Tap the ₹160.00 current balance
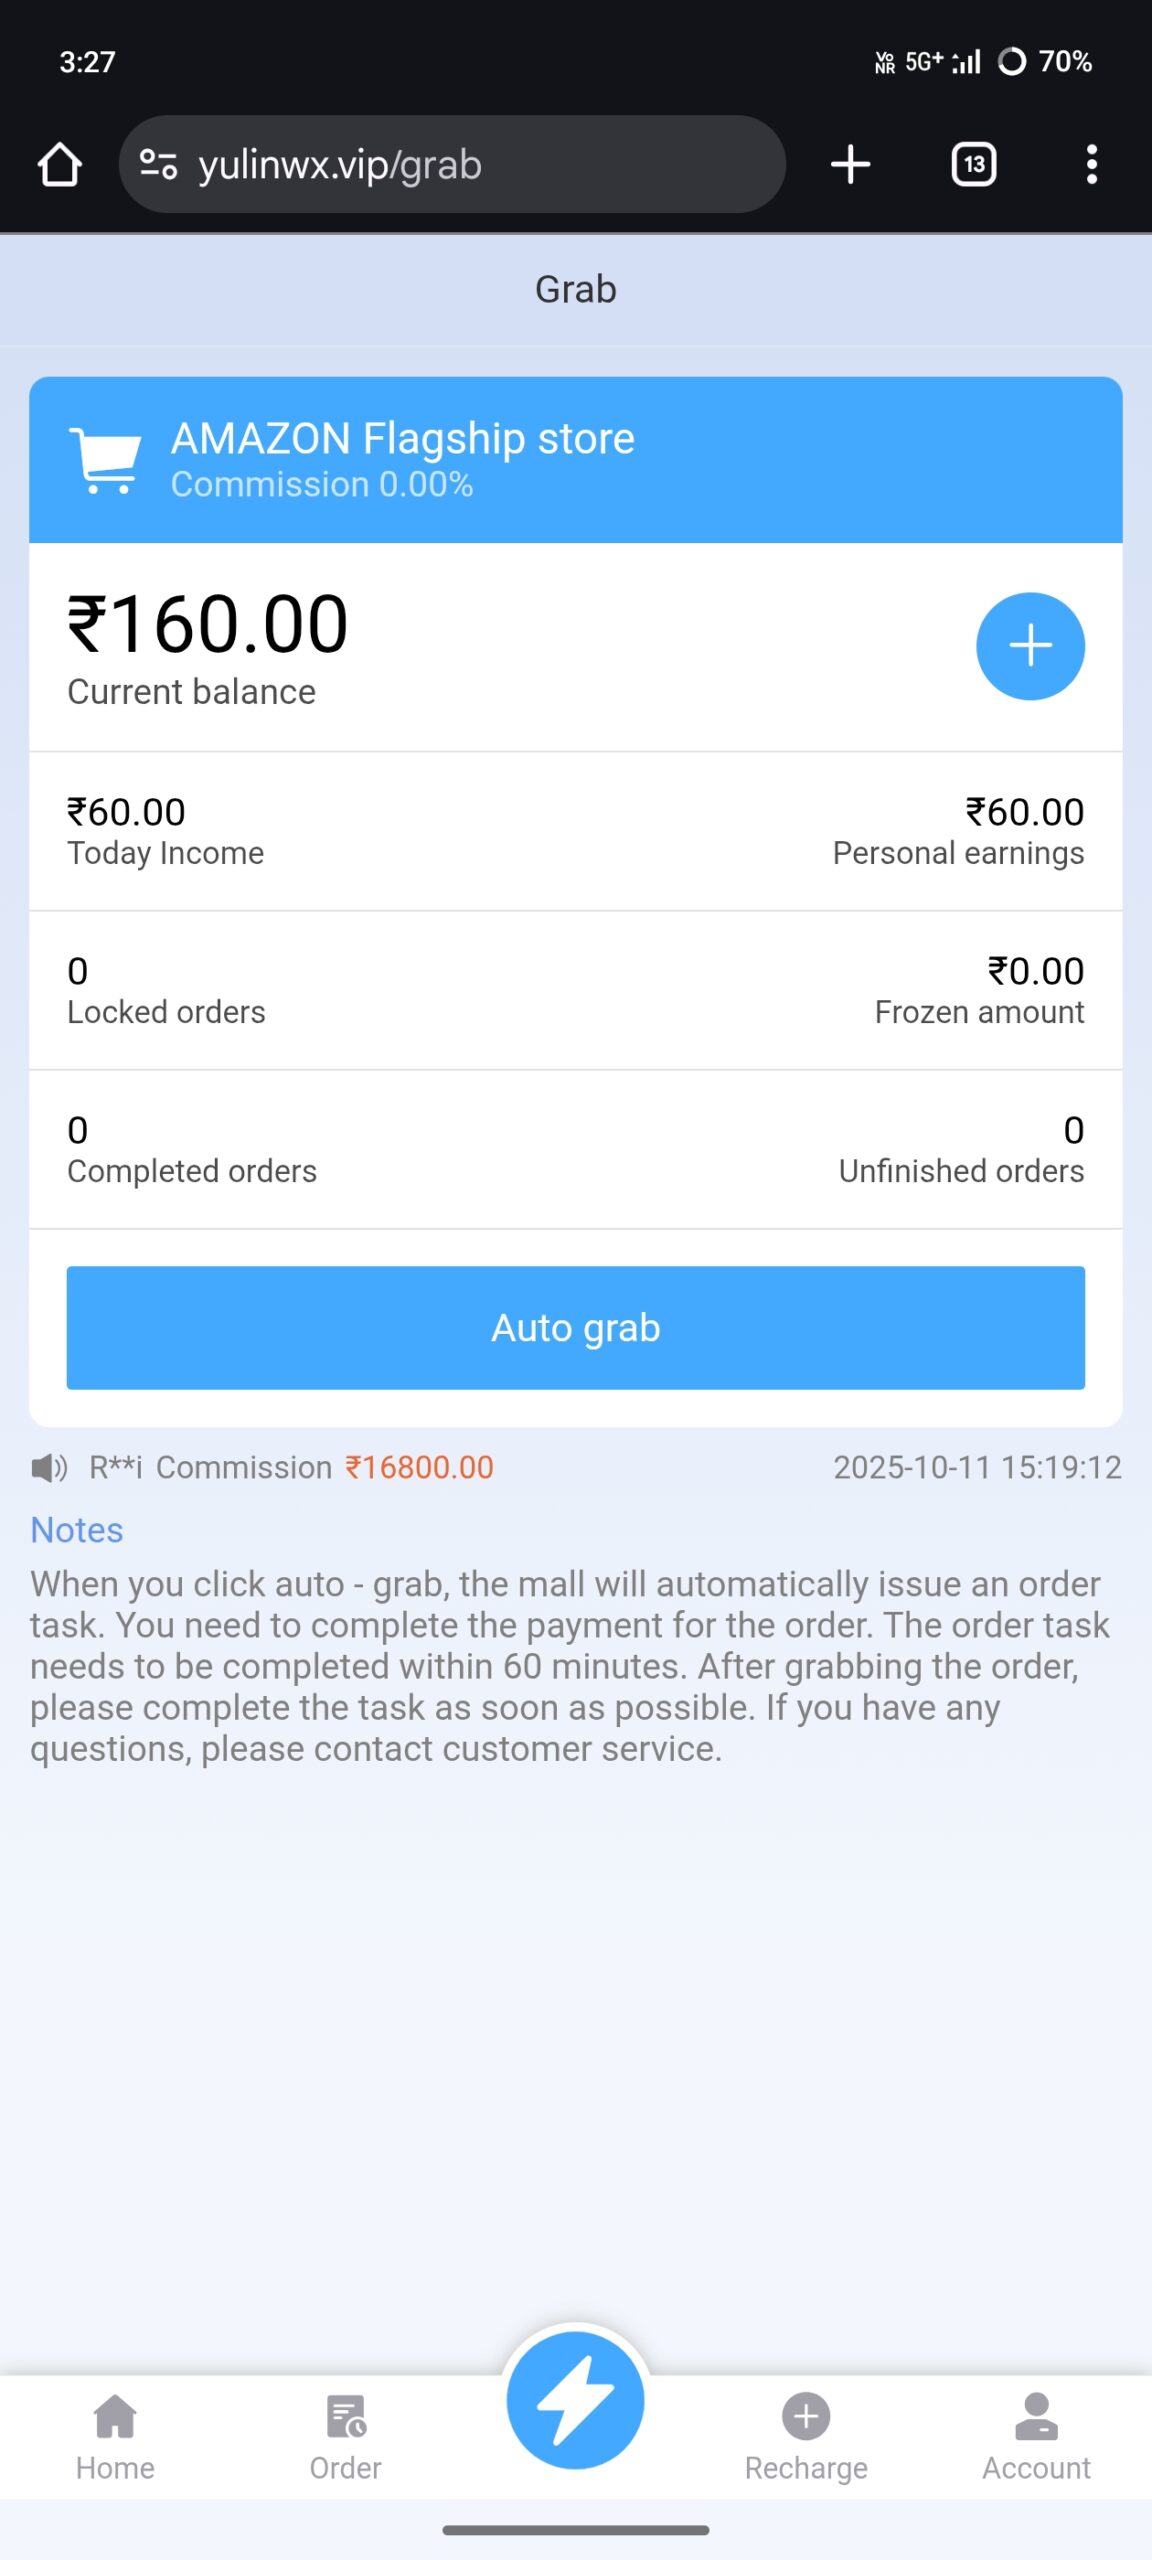Image resolution: width=1152 pixels, height=2560 pixels. 208,626
